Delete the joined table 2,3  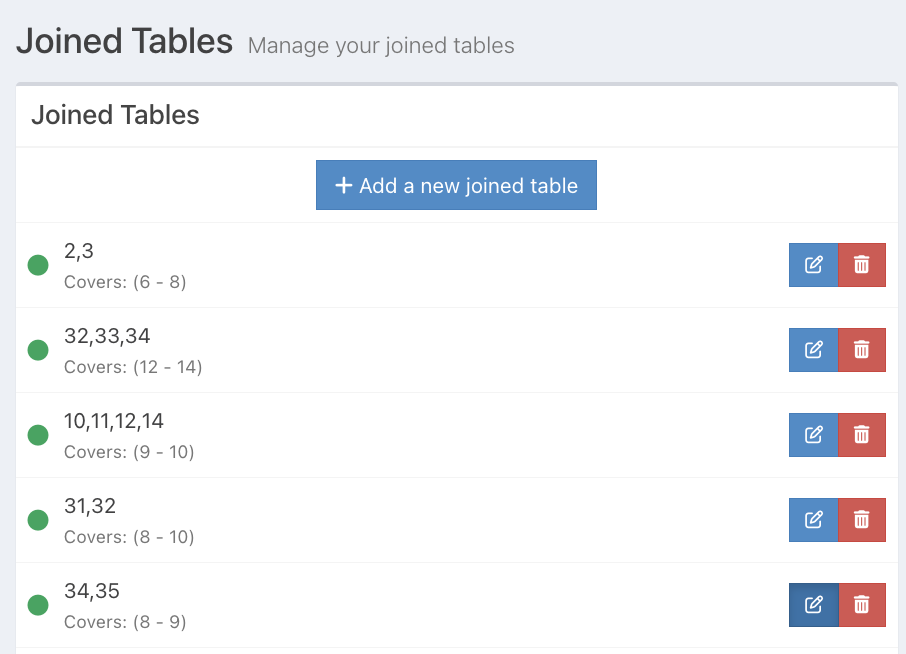tap(861, 265)
